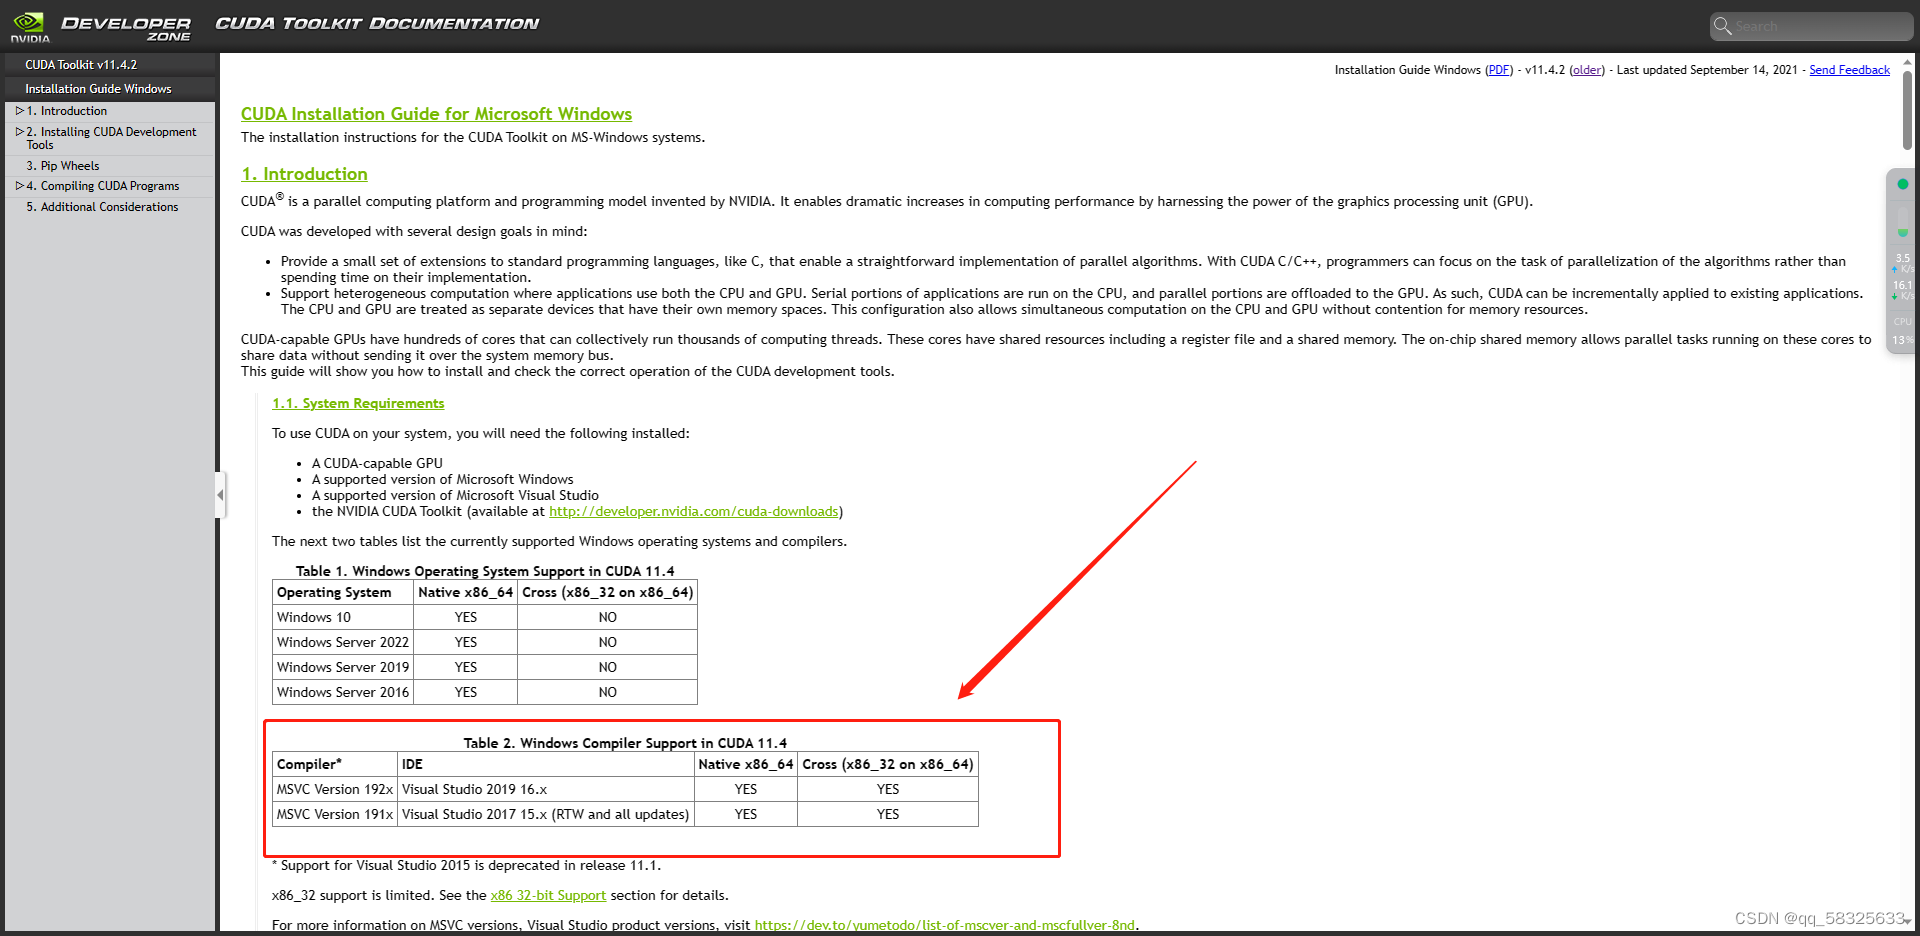The image size is (1920, 936).
Task: Open '1. Introduction' in the sidebar
Action: click(x=67, y=111)
